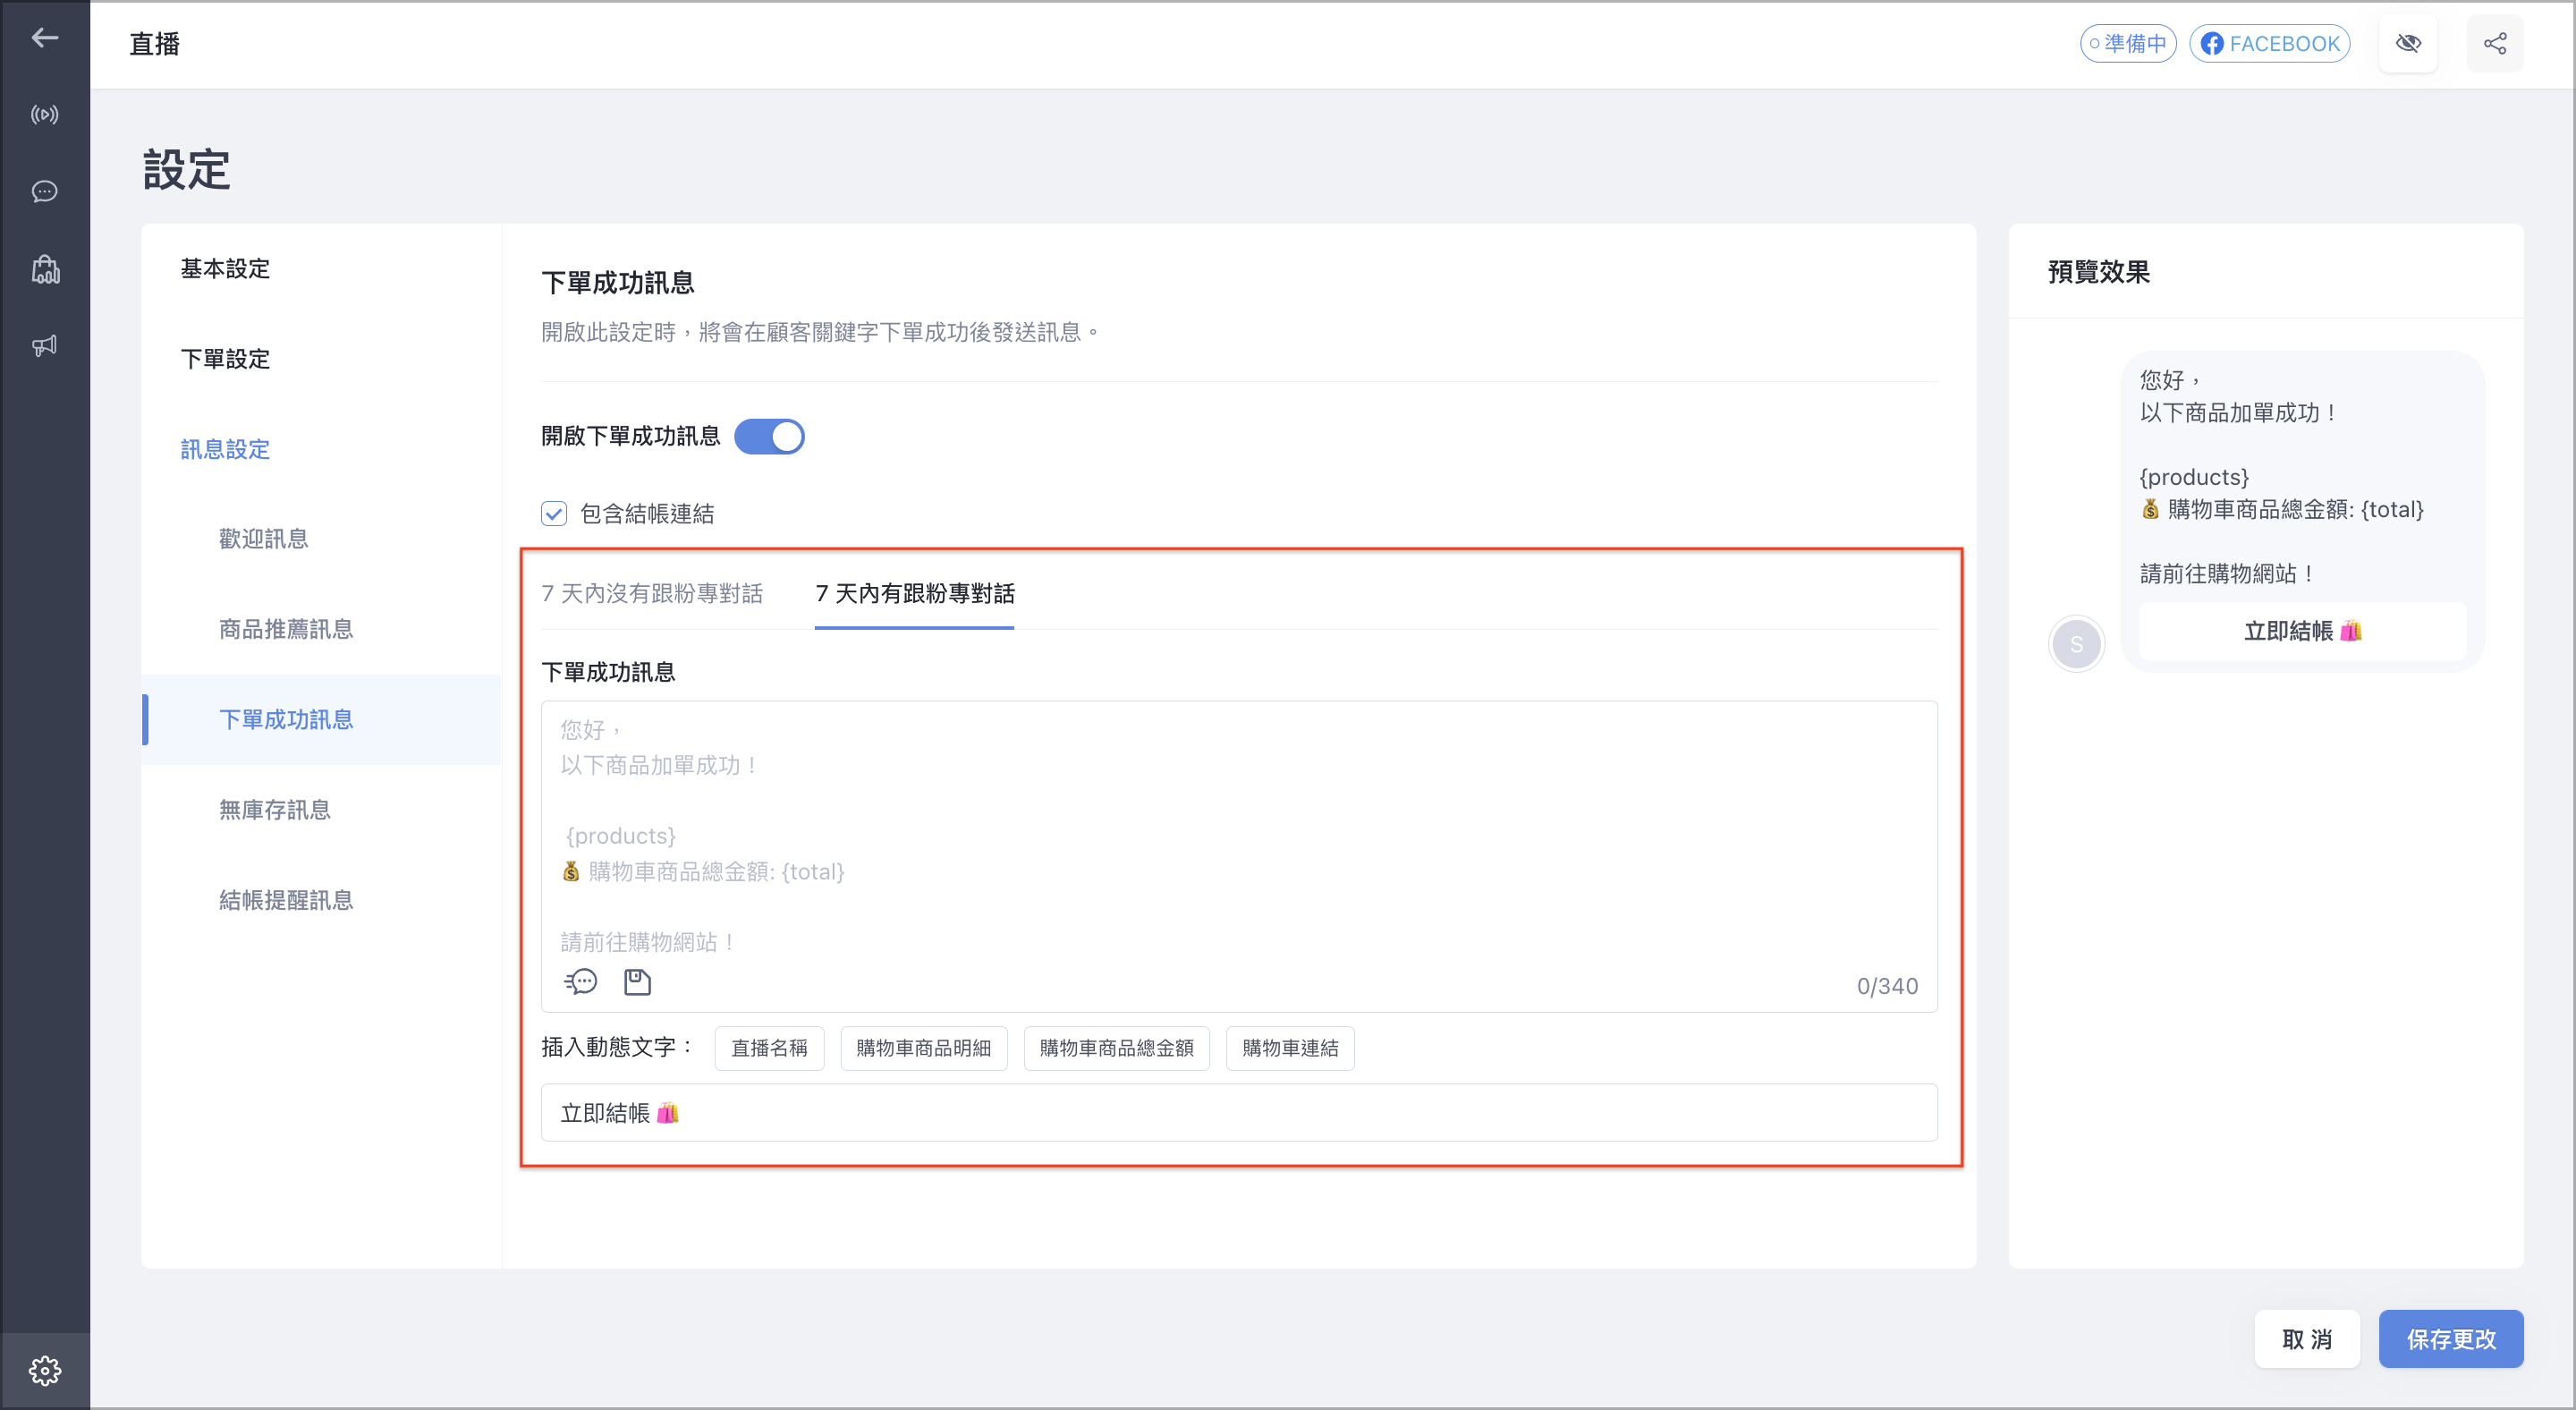Click the share icon in the top bar
The width and height of the screenshot is (2576, 1410).
point(2495,43)
